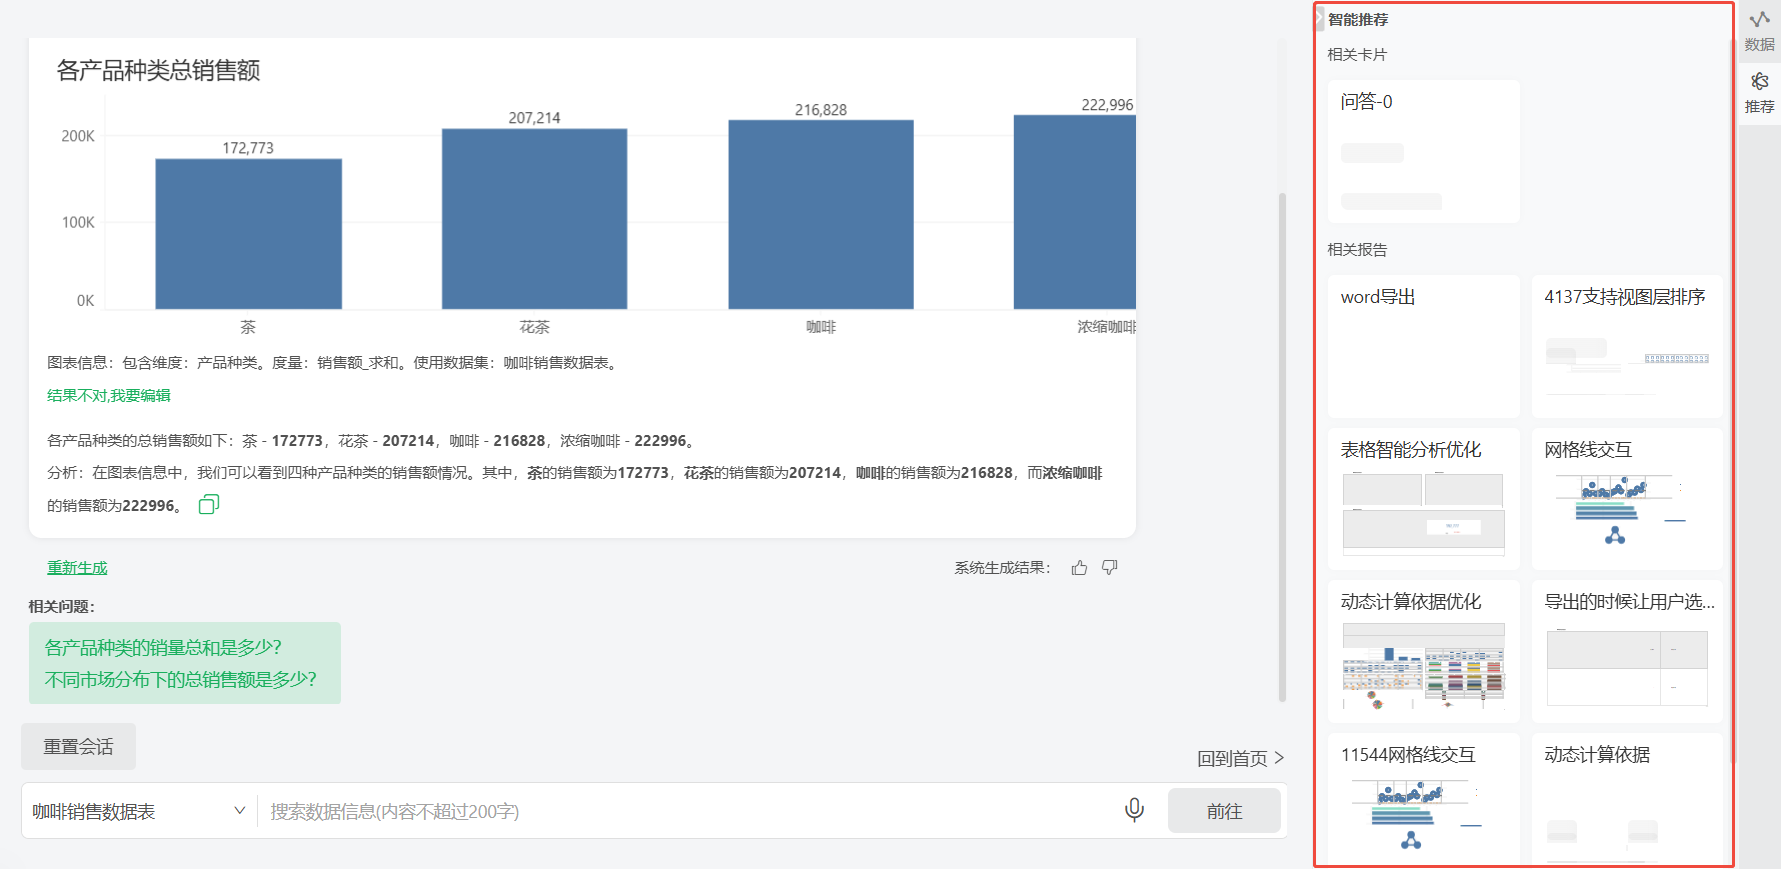Open the 问答-0 related card
This screenshot has width=1781, height=869.
coord(1424,151)
